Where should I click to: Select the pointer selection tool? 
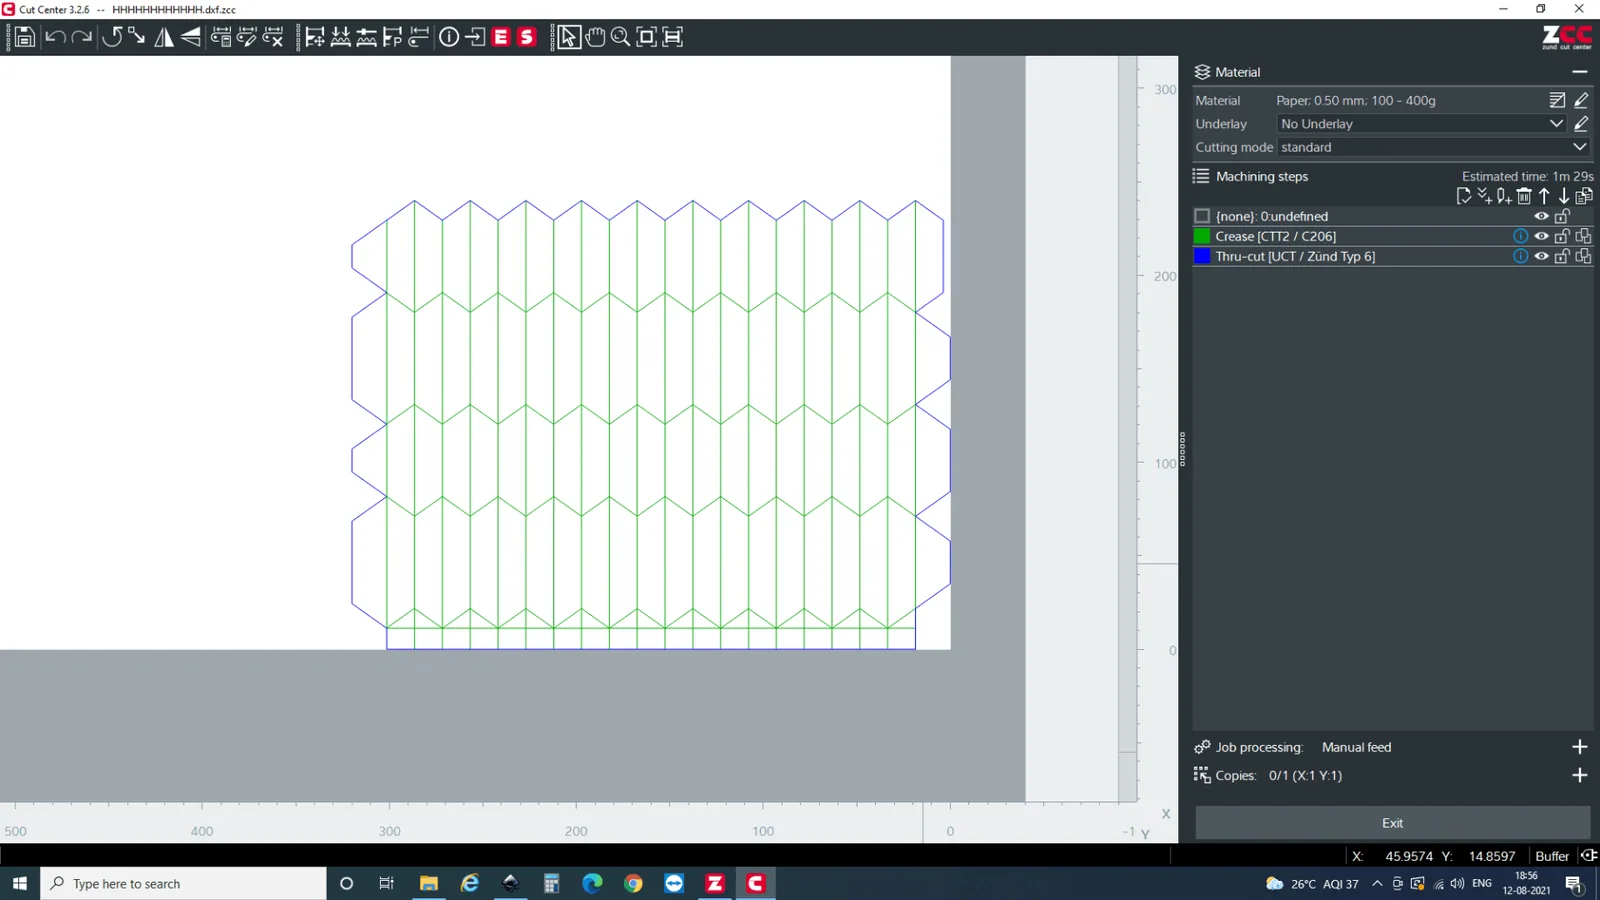tap(568, 38)
